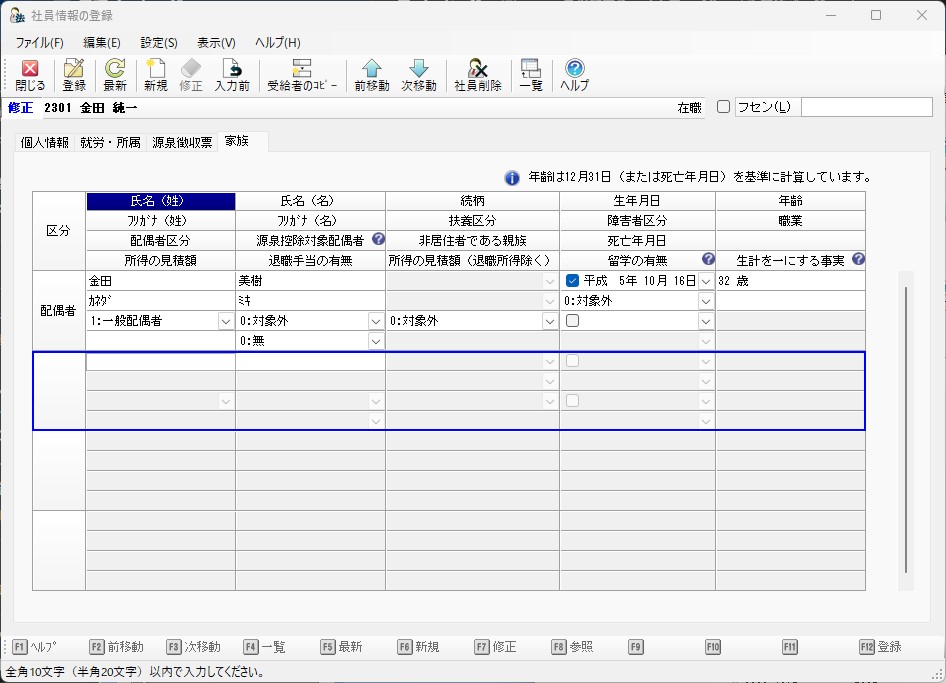
Task: Open the 設定(S) menu
Action: pos(158,43)
